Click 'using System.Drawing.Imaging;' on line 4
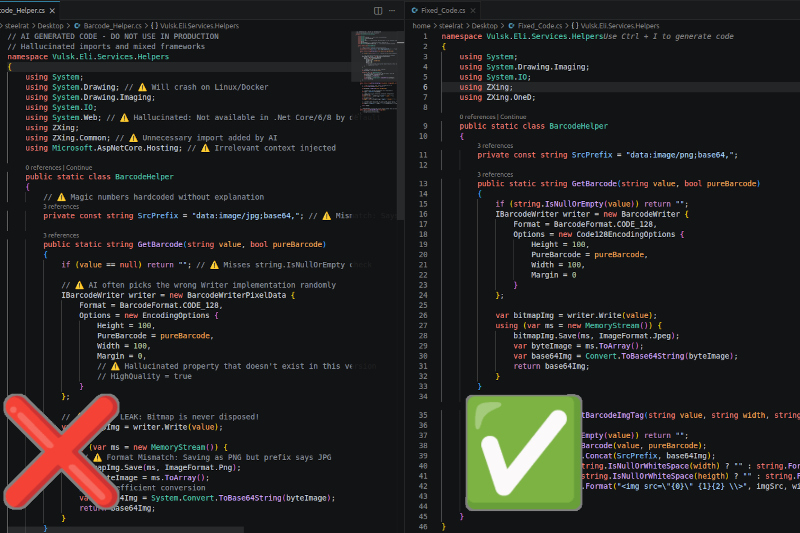This screenshot has height=533, width=800. pyautogui.click(x=524, y=67)
